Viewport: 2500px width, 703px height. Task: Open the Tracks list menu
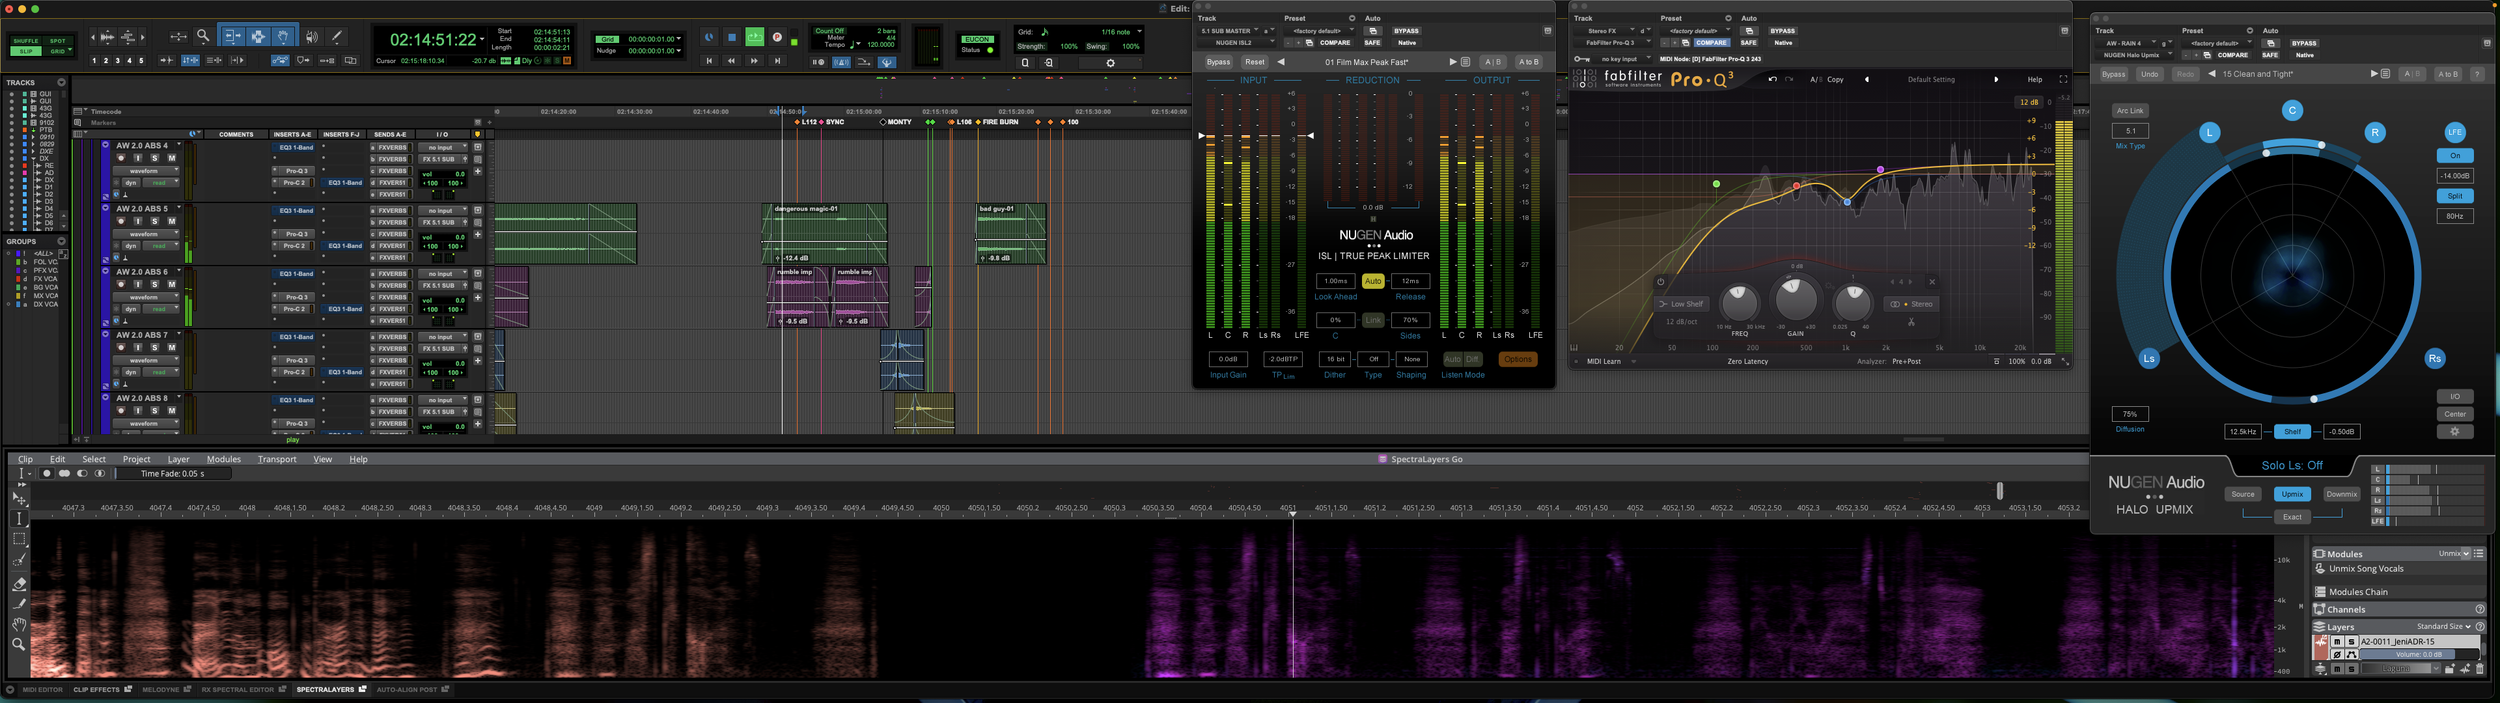coord(62,82)
